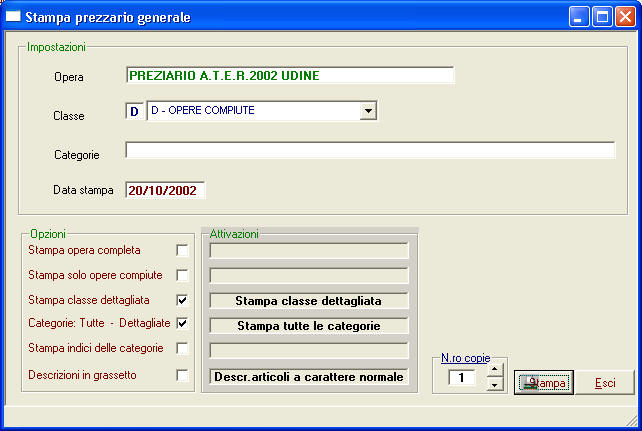Viewport: 642px width, 431px height.
Task: Click the Opera label
Action: (x=69, y=77)
